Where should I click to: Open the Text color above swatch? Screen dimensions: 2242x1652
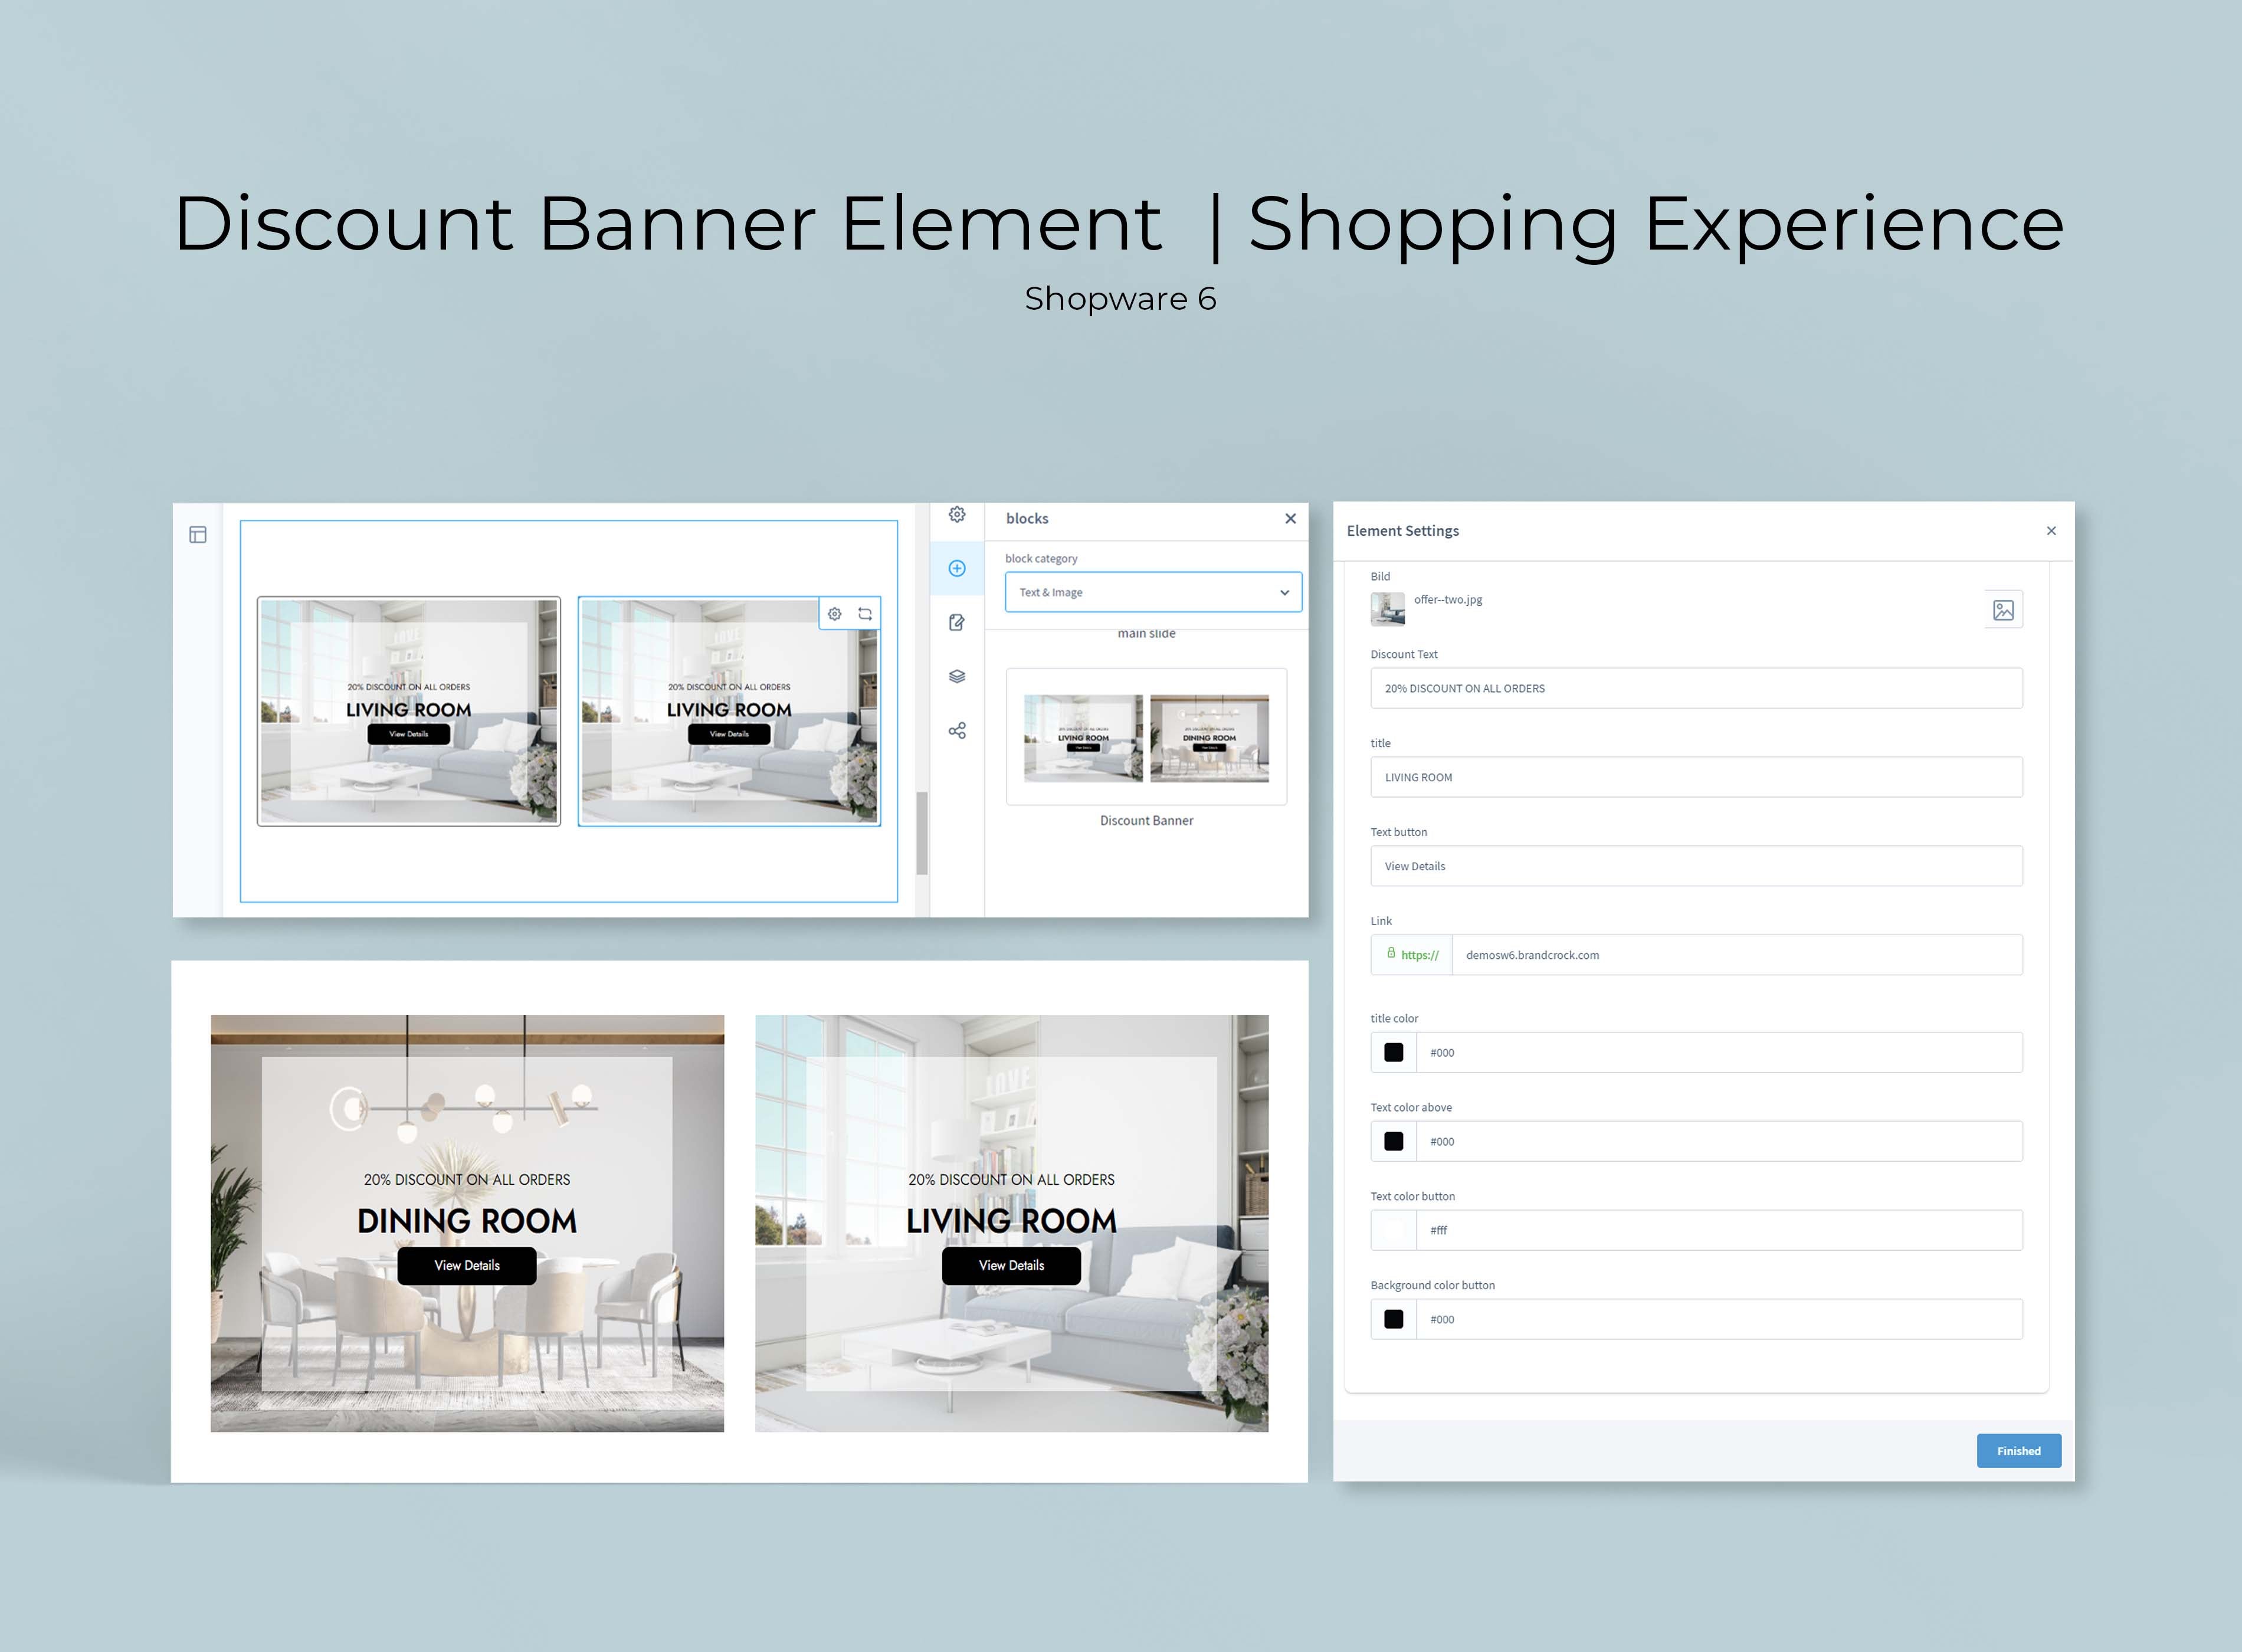[1393, 1141]
